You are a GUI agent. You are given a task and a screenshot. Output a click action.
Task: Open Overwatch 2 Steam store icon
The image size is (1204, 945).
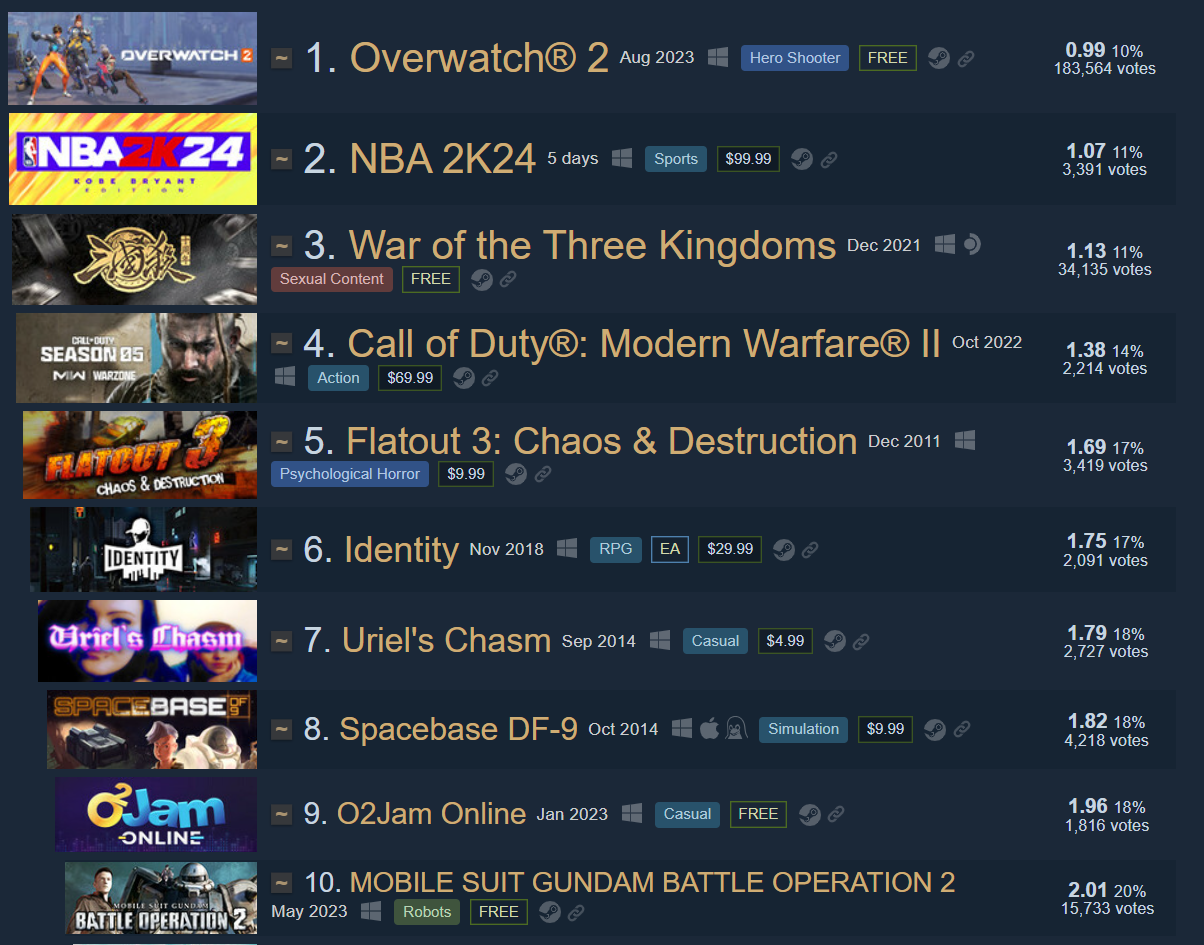(938, 58)
